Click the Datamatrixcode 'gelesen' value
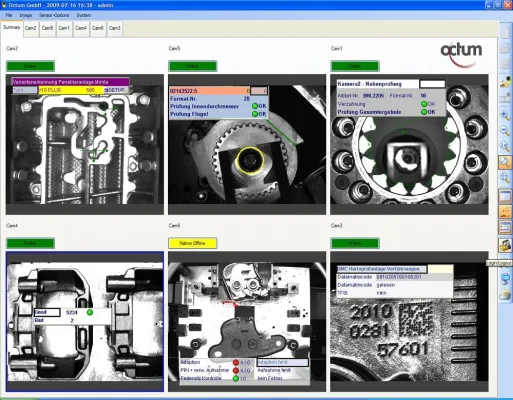The width and height of the screenshot is (513, 400). click(386, 285)
